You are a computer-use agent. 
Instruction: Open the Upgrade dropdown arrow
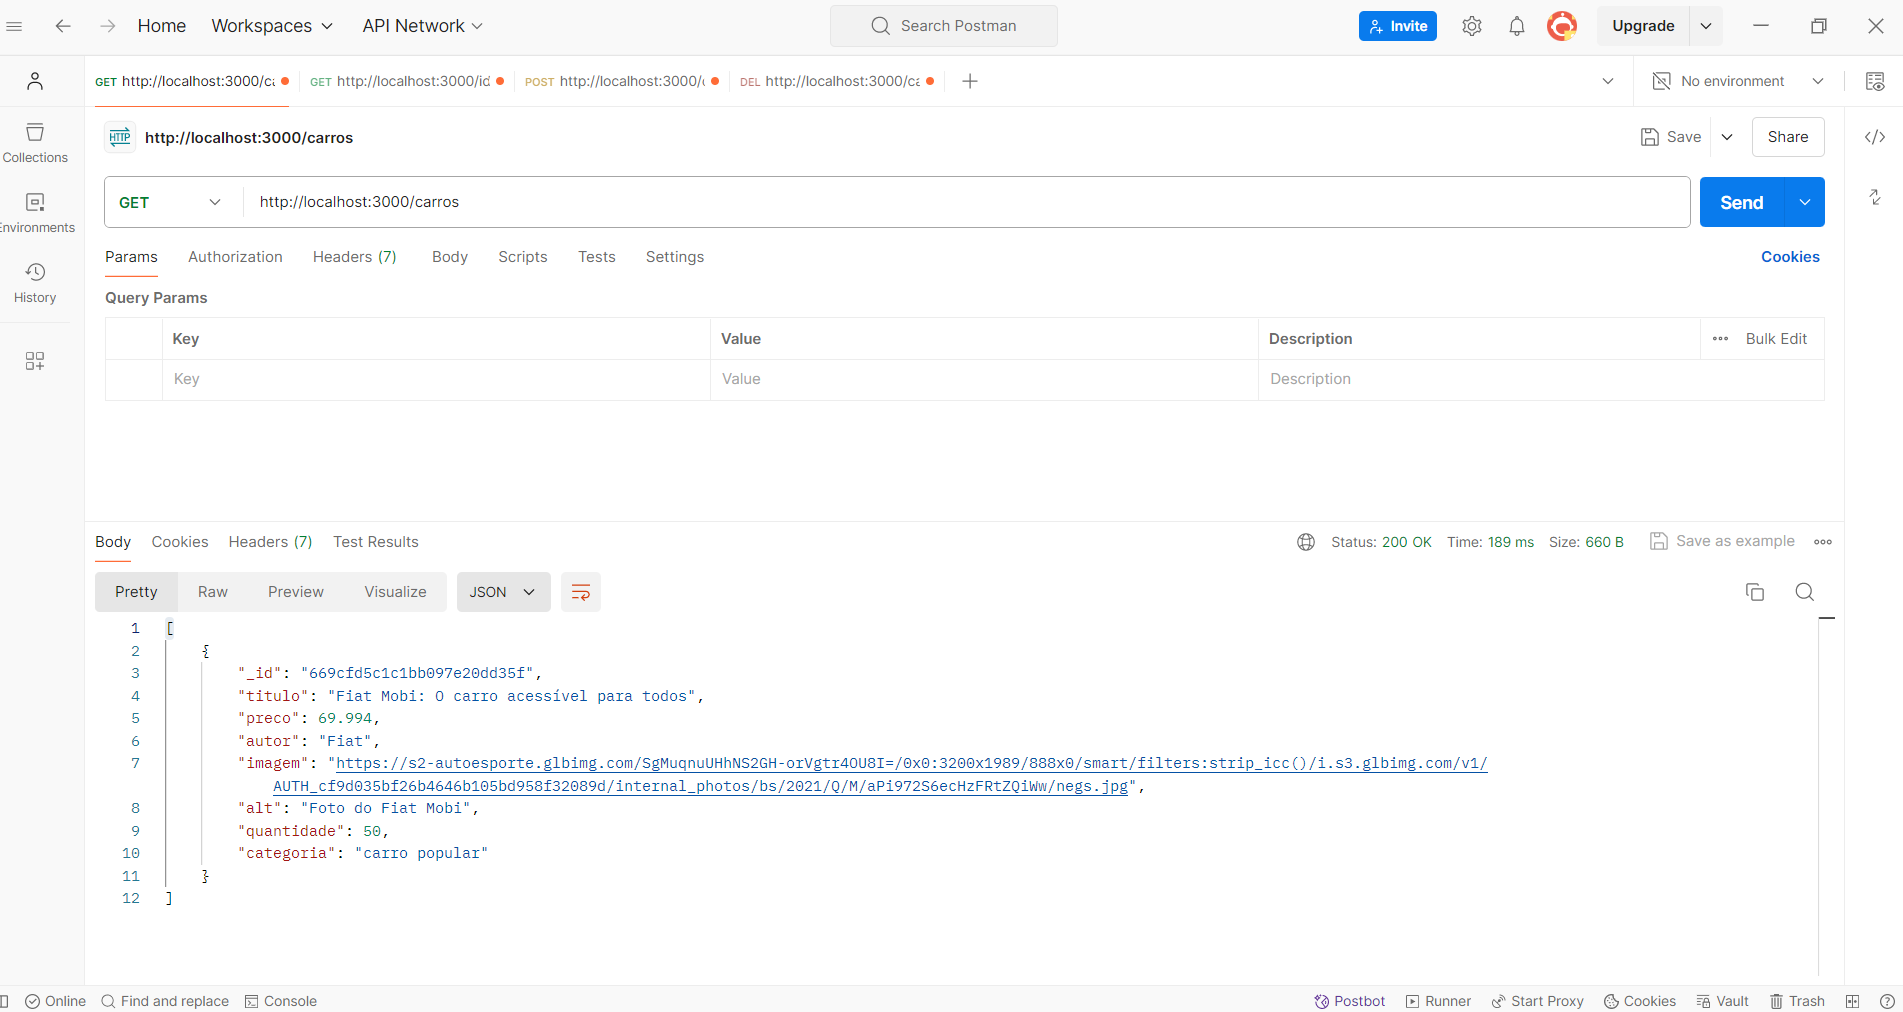(1706, 26)
